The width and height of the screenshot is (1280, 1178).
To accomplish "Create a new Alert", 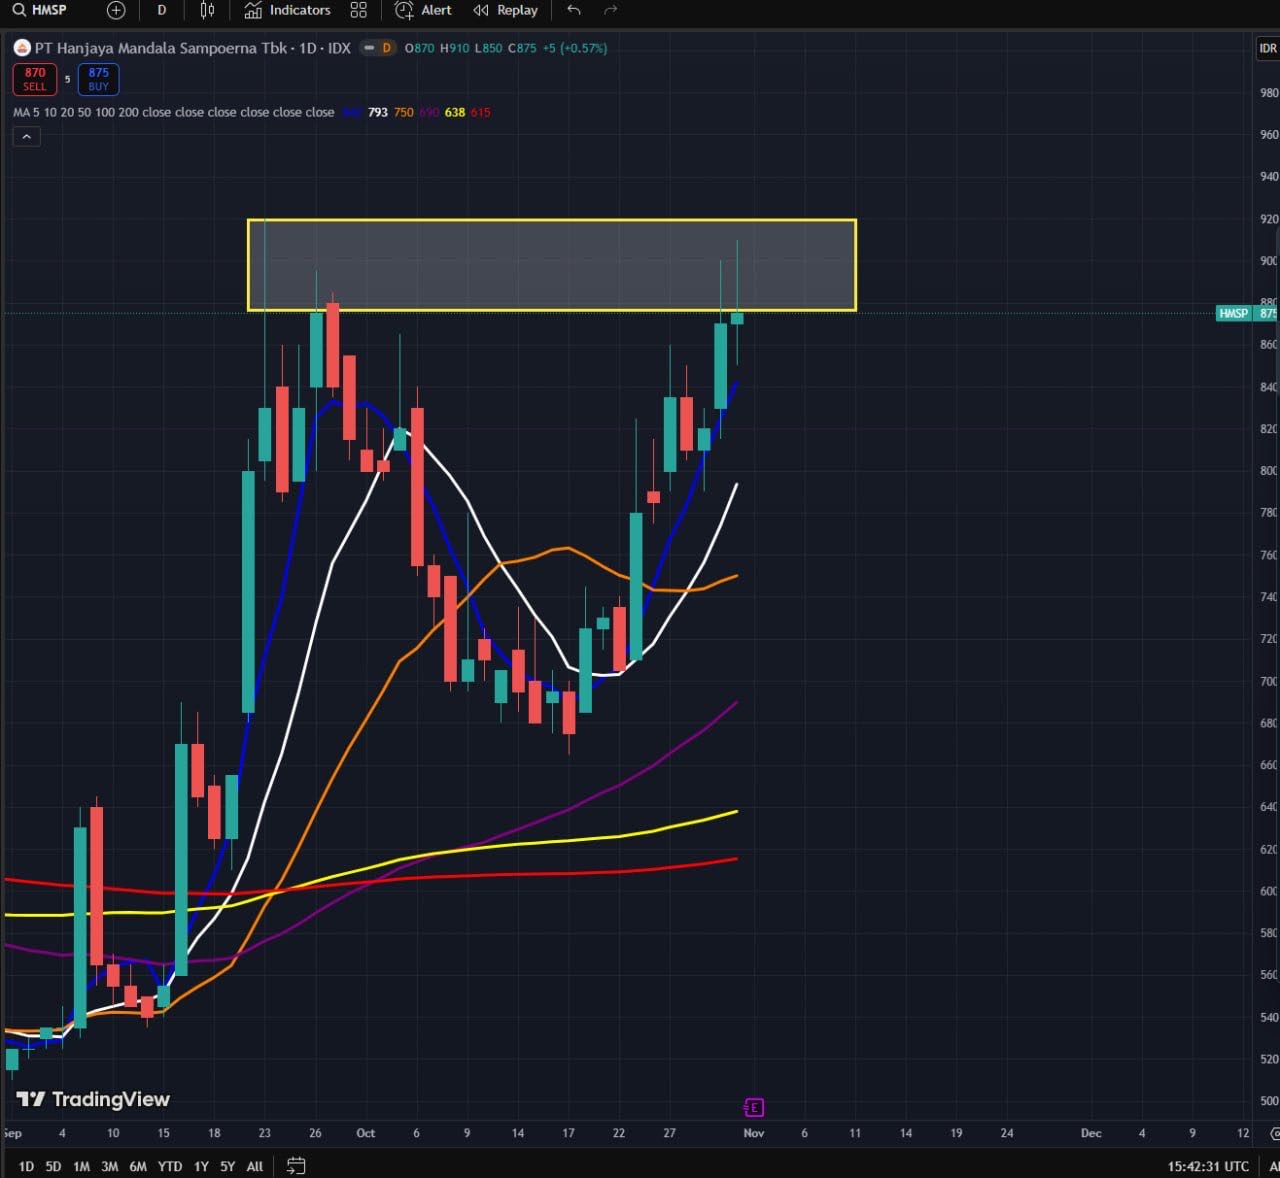I will (x=424, y=11).
